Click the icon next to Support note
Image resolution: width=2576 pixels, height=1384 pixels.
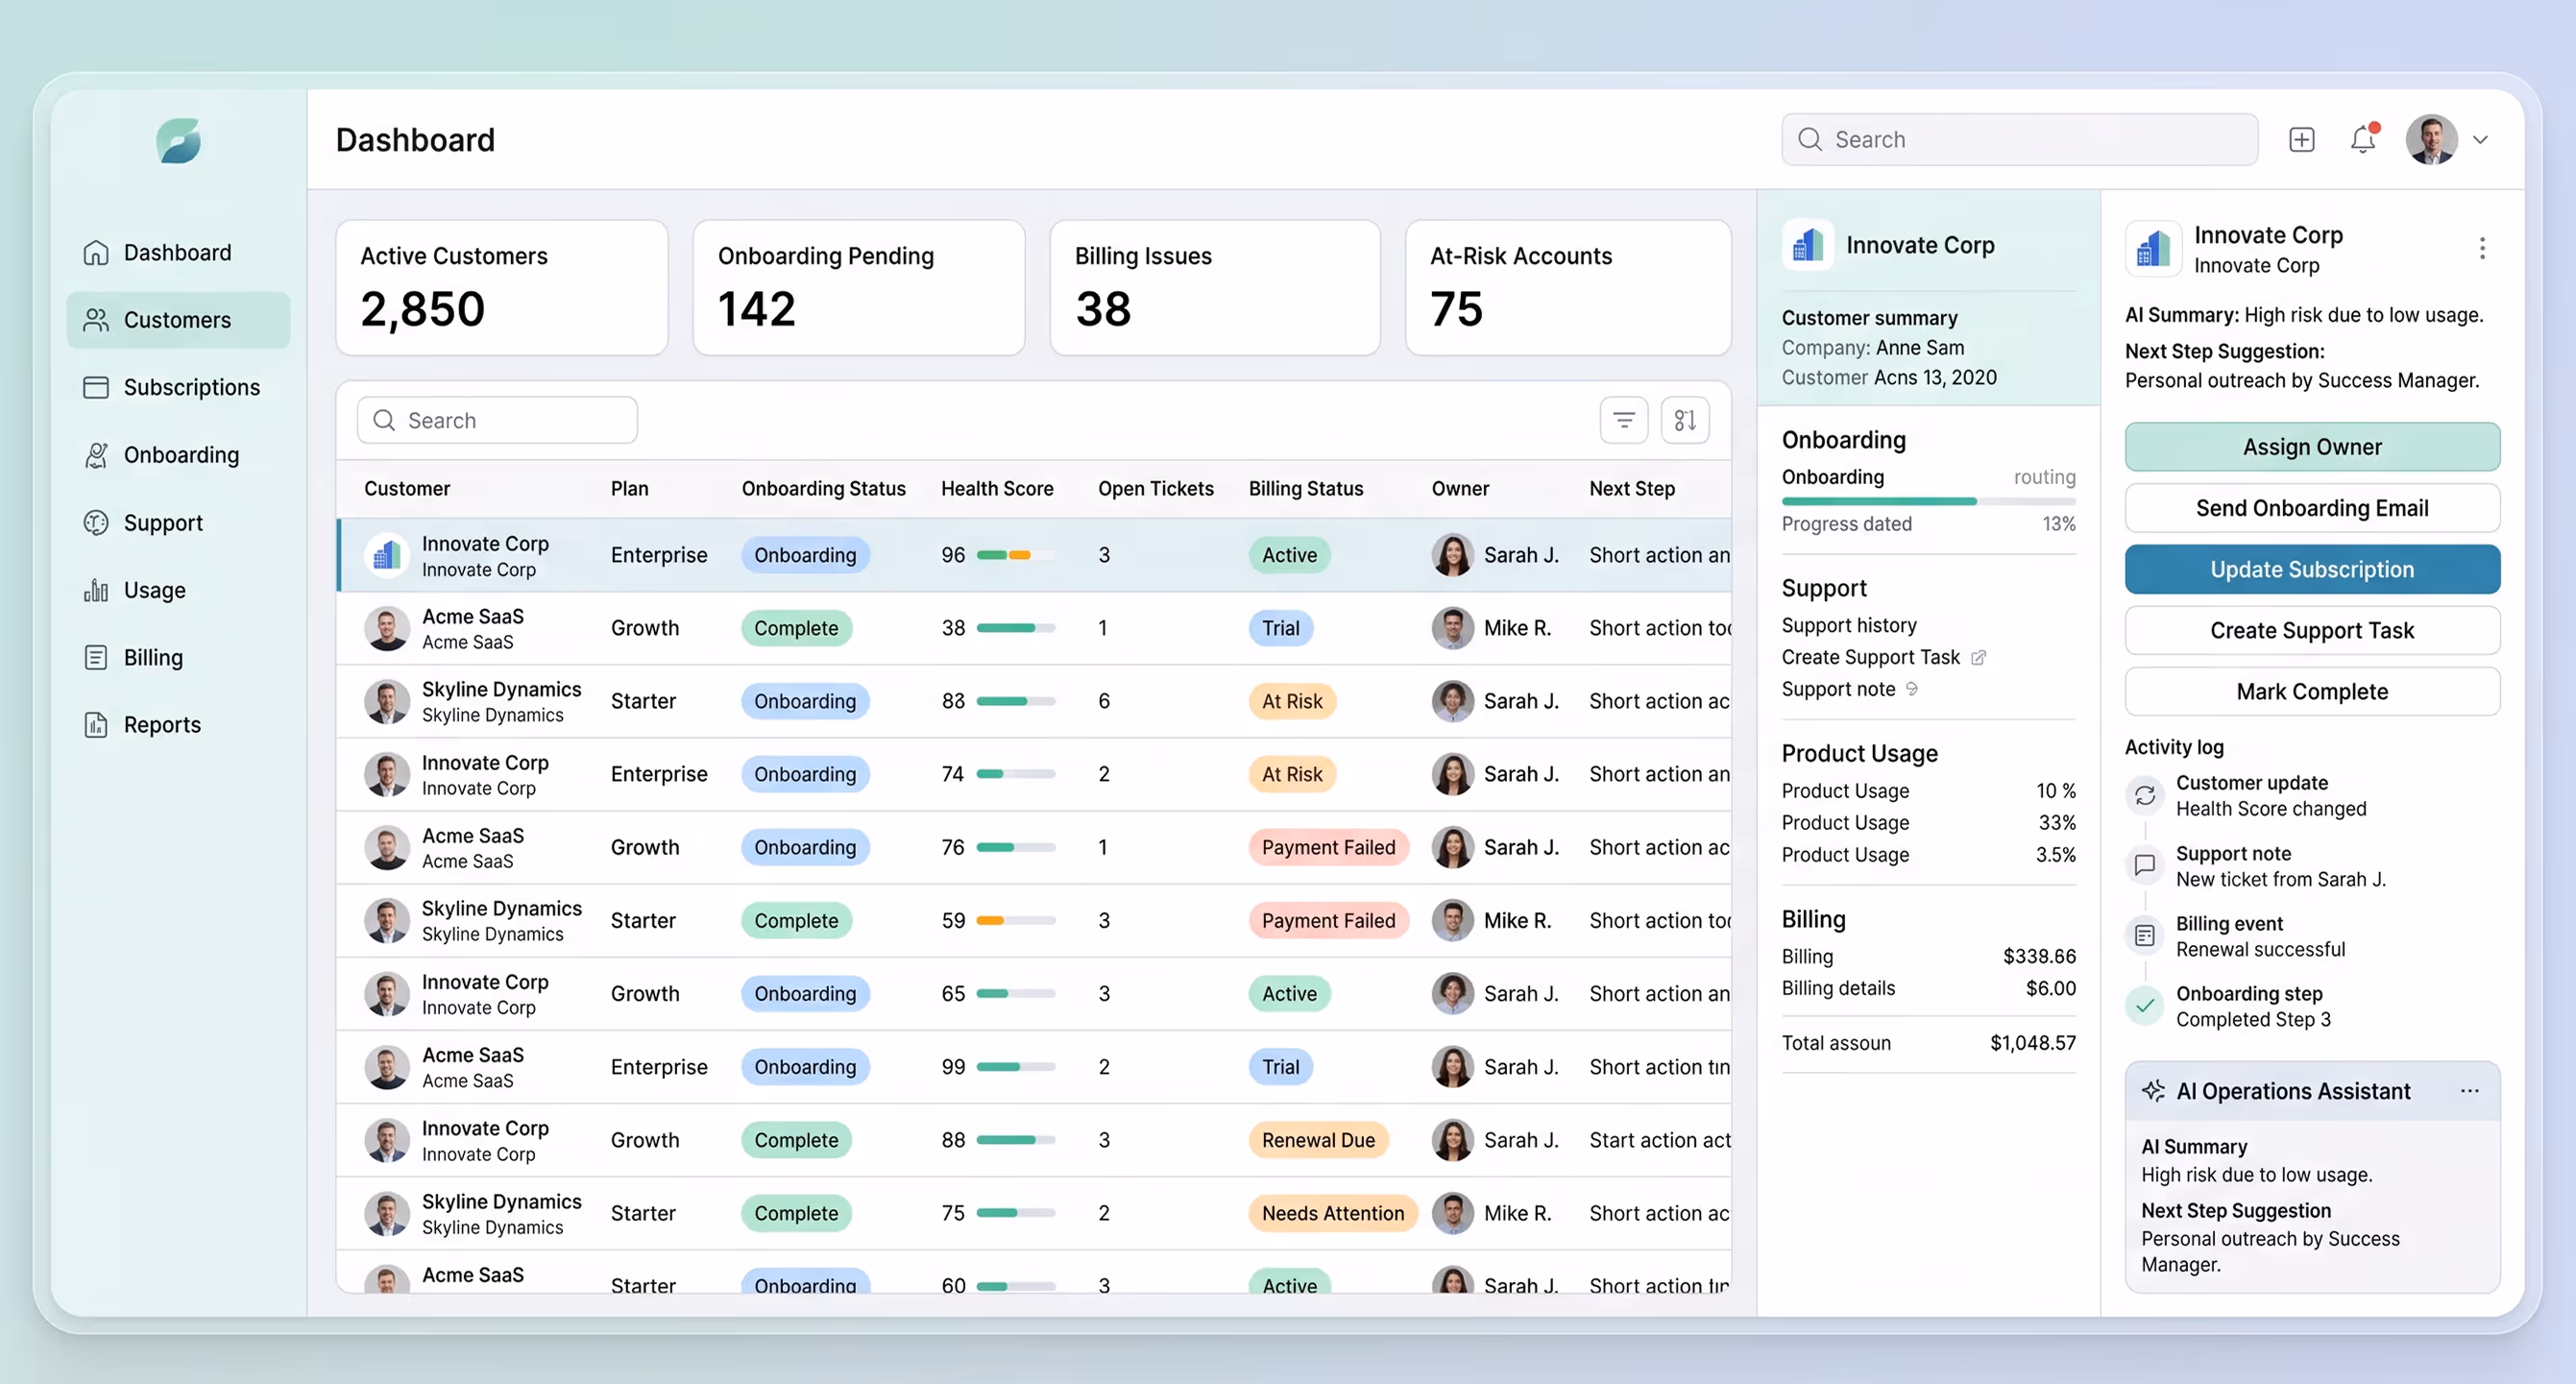(1912, 689)
